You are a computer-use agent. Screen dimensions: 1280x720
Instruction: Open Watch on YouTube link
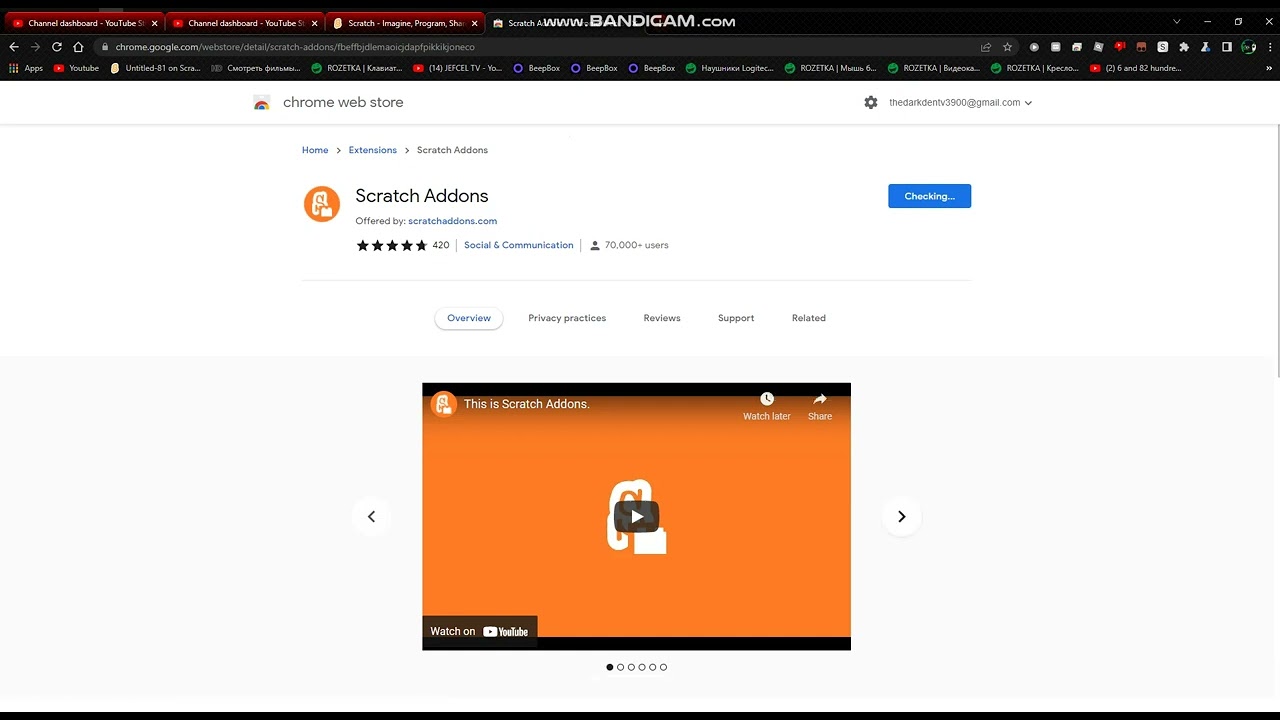480,631
